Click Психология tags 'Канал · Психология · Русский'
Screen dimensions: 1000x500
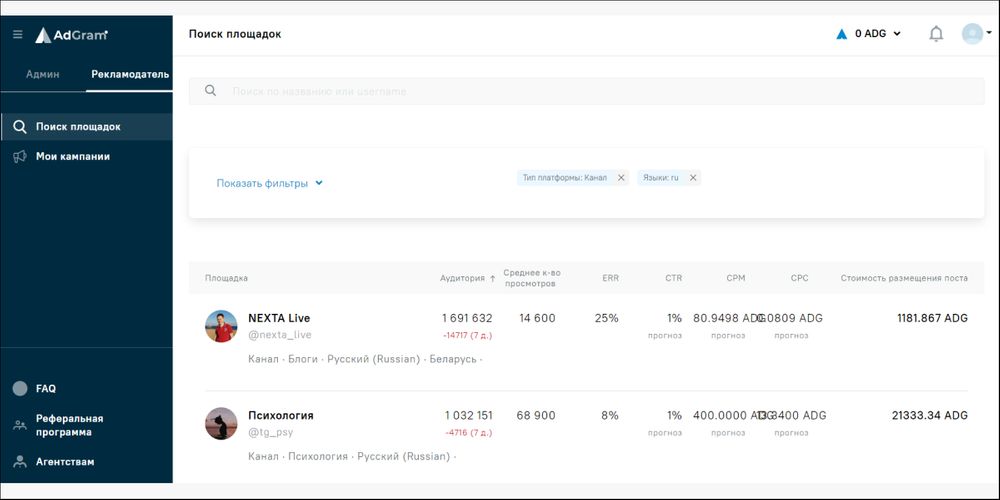pyautogui.click(x=352, y=457)
